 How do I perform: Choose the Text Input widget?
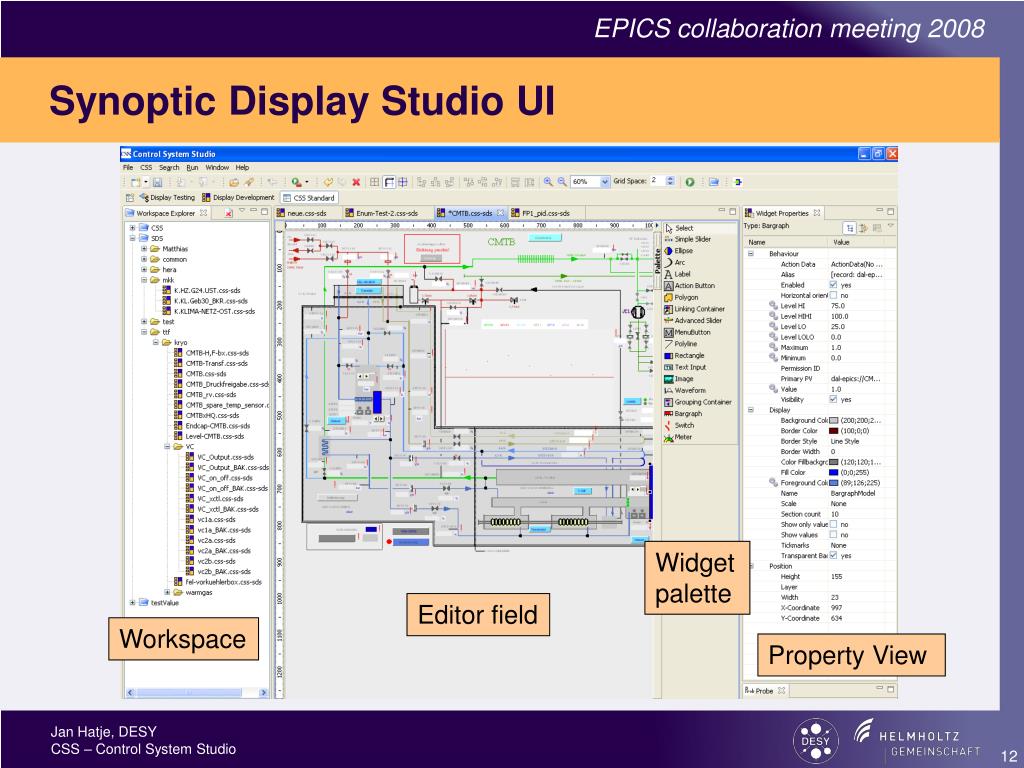click(685, 368)
